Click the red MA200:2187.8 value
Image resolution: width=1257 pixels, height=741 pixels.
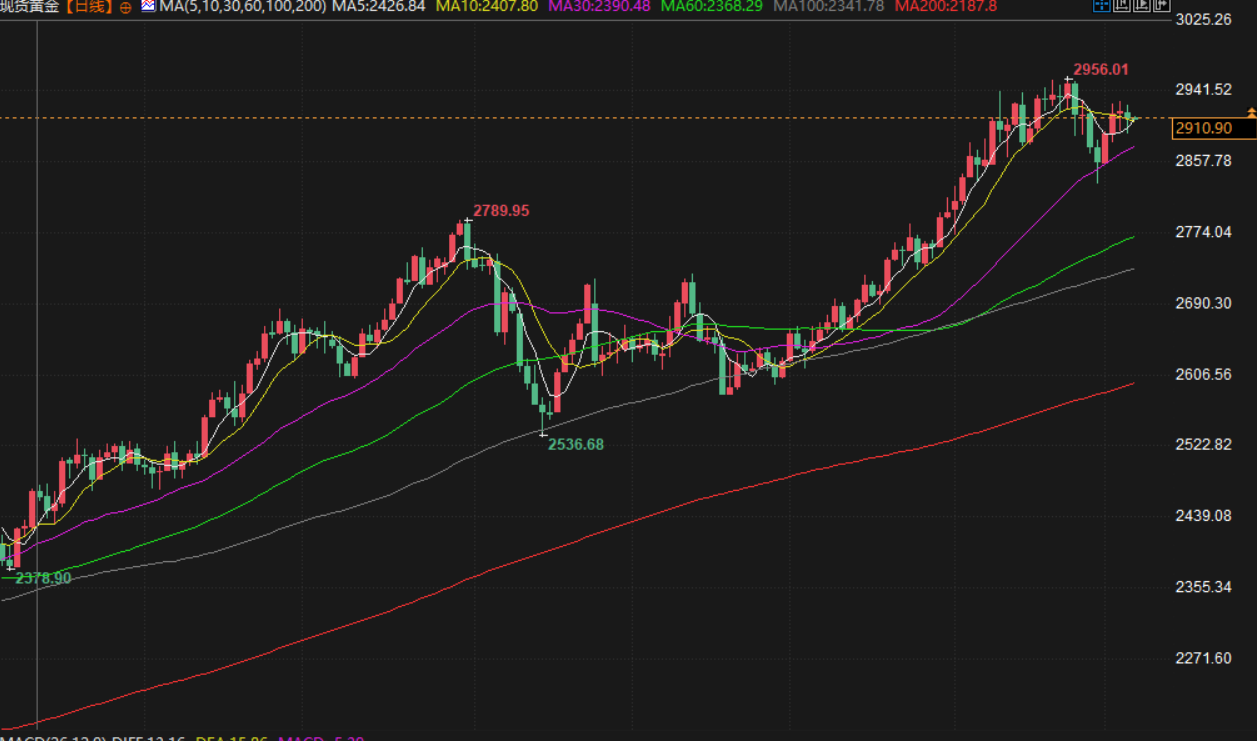(946, 6)
